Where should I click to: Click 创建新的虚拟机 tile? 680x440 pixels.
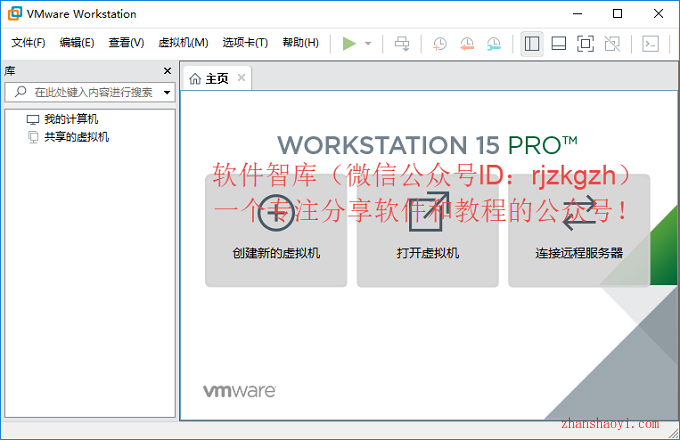tap(276, 230)
